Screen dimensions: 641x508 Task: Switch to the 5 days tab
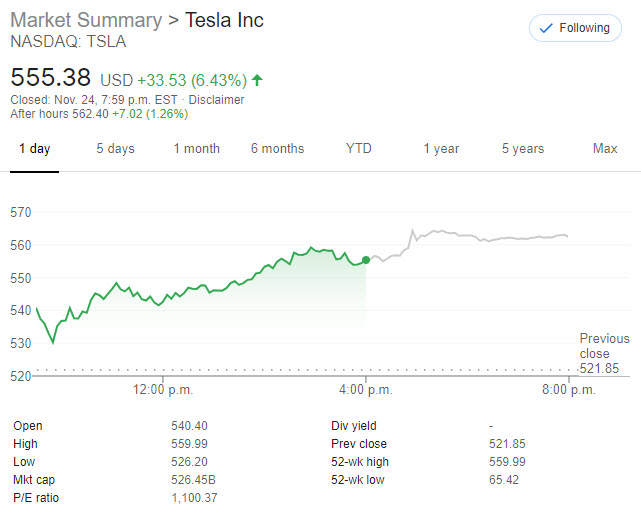point(115,148)
